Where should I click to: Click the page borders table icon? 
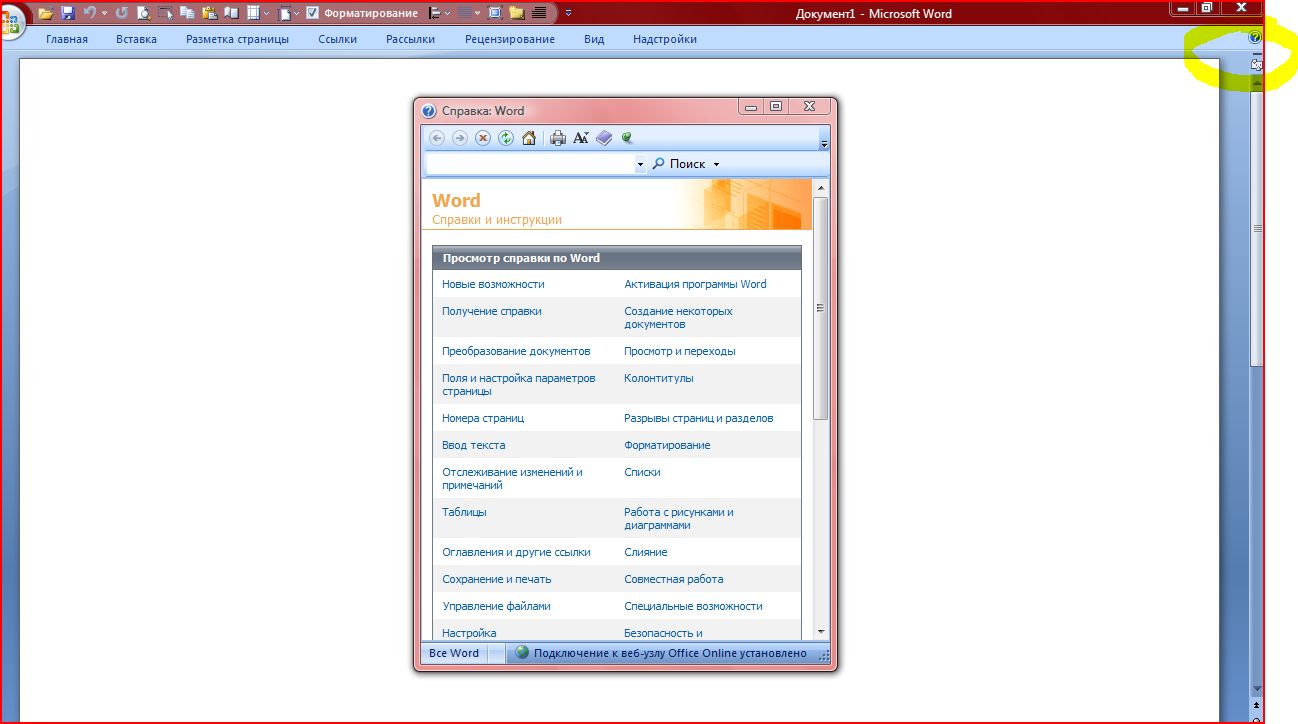pos(253,14)
